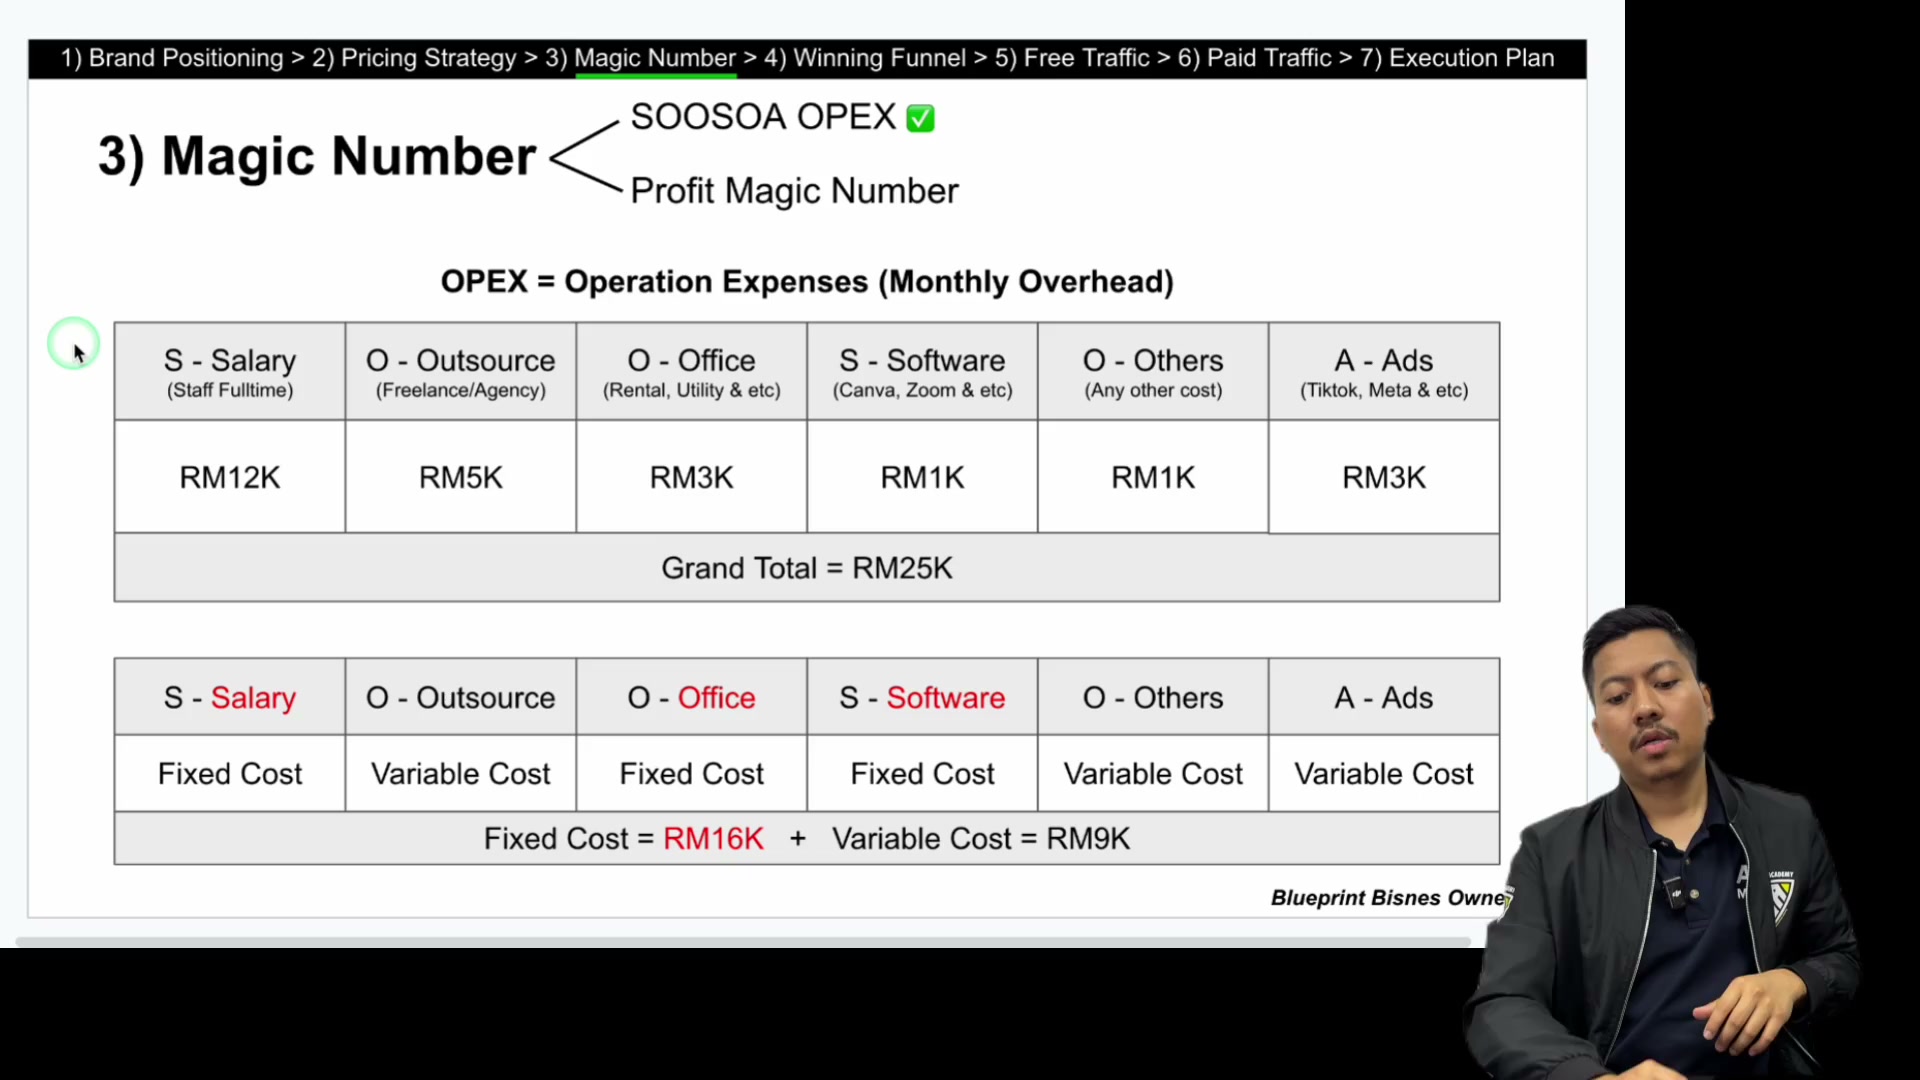Click the green checkmark beside SOOSOA OPEX

pos(920,118)
